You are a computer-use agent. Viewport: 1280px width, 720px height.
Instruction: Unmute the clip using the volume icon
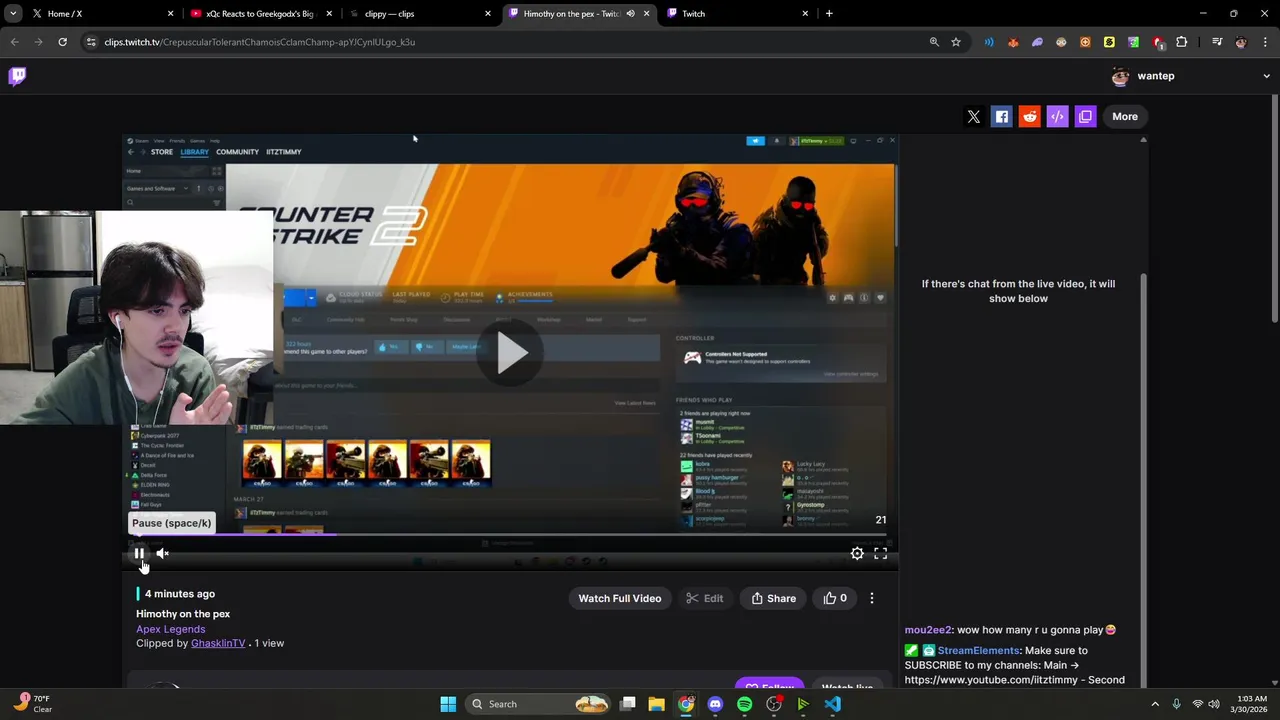(x=162, y=553)
